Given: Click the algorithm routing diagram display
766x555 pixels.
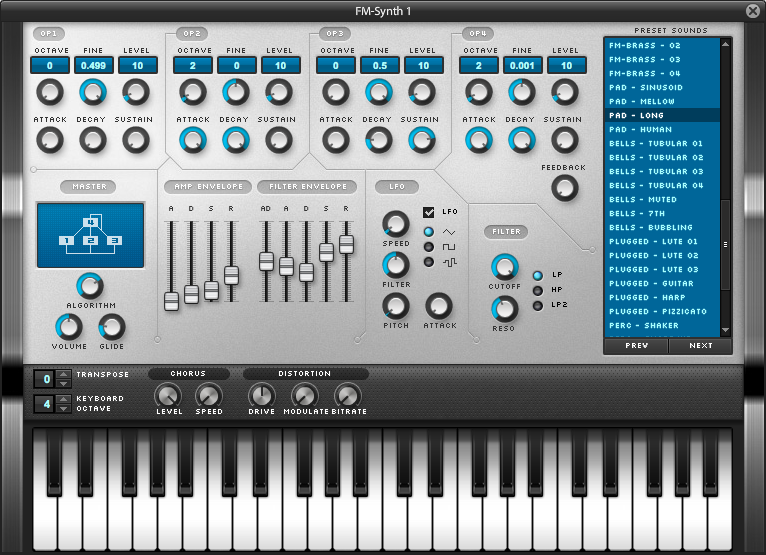Looking at the screenshot, I should coord(91,235).
